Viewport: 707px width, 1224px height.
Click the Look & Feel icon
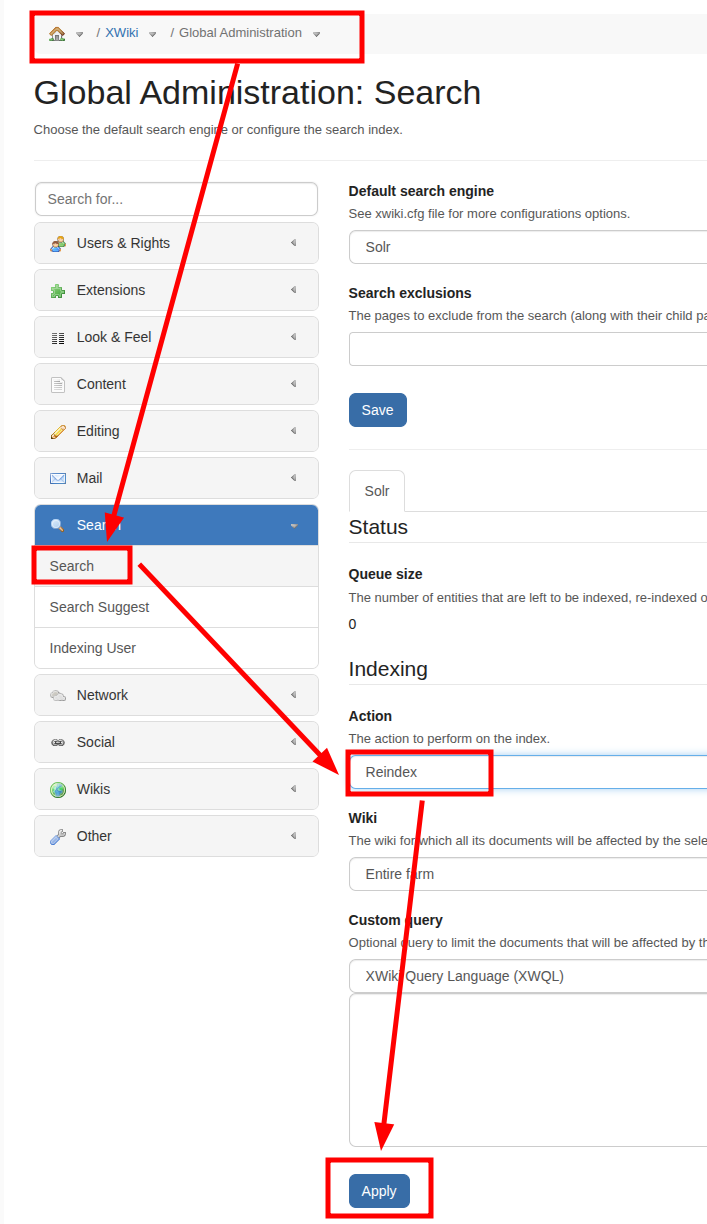[x=58, y=338]
